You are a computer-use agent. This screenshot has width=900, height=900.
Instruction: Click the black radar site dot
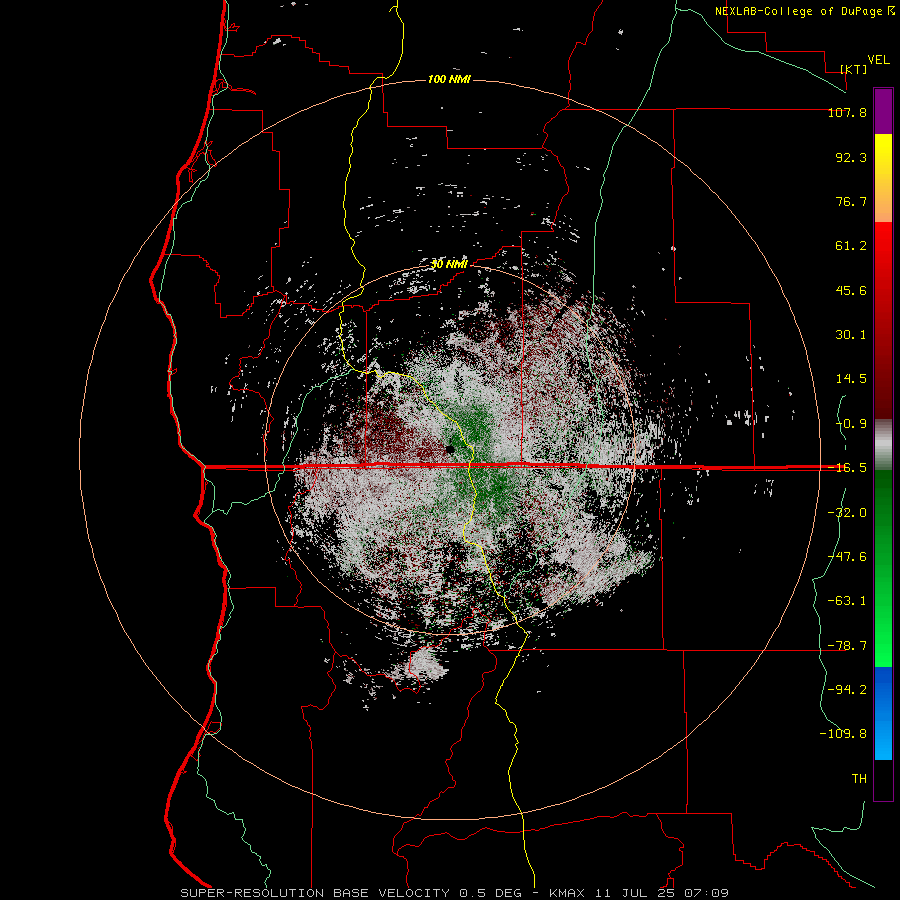point(450,449)
